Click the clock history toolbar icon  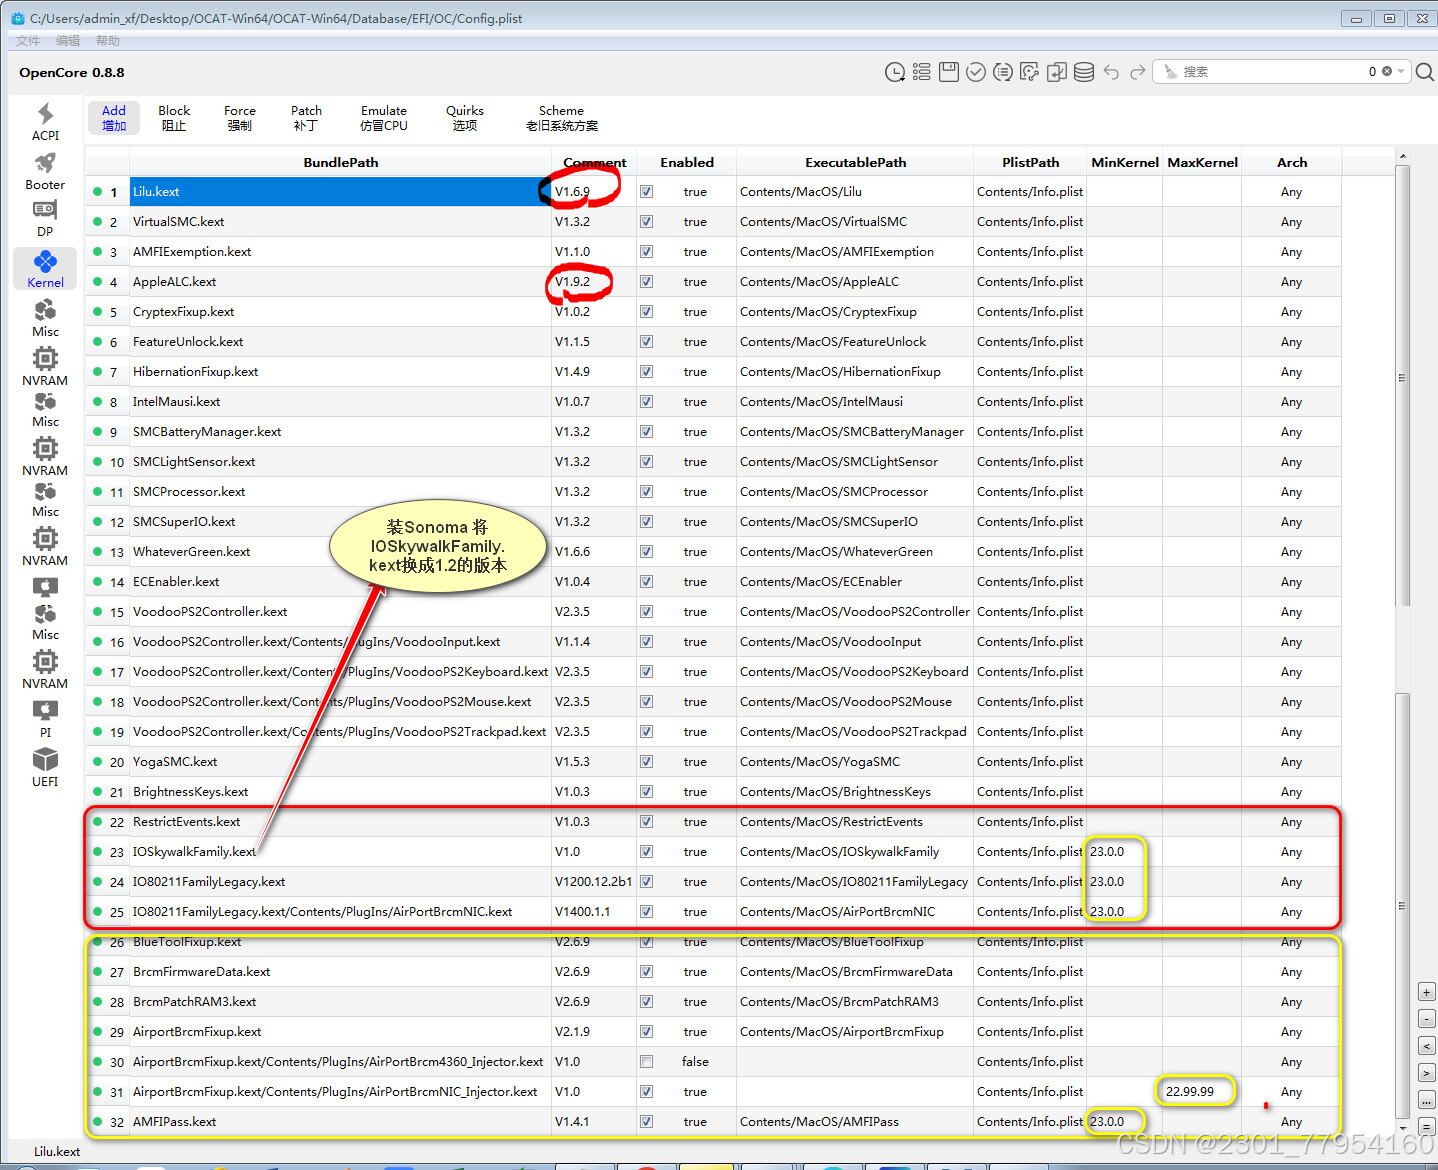point(895,72)
